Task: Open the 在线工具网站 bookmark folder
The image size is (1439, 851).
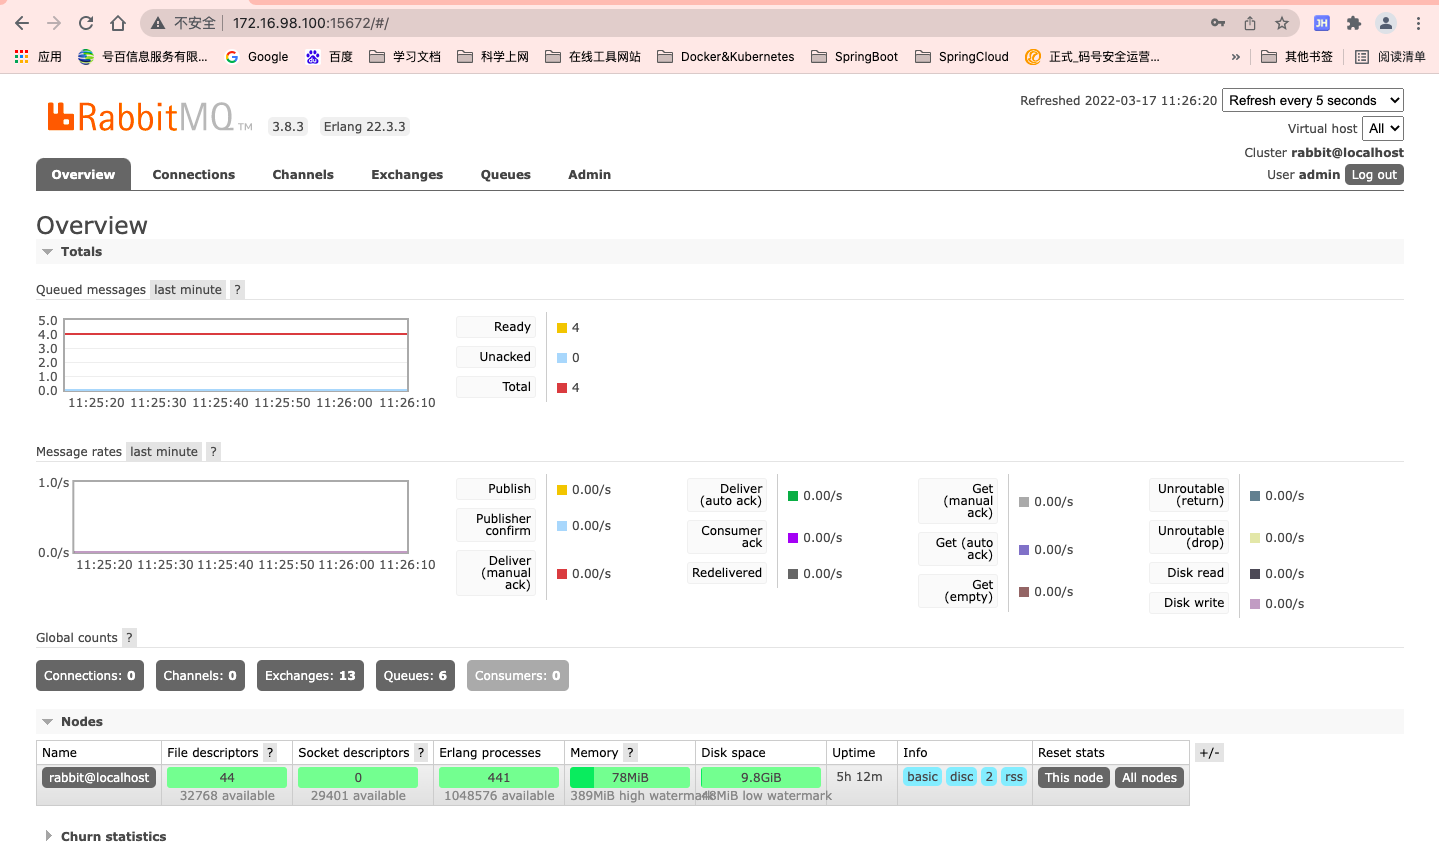Action: click(593, 57)
